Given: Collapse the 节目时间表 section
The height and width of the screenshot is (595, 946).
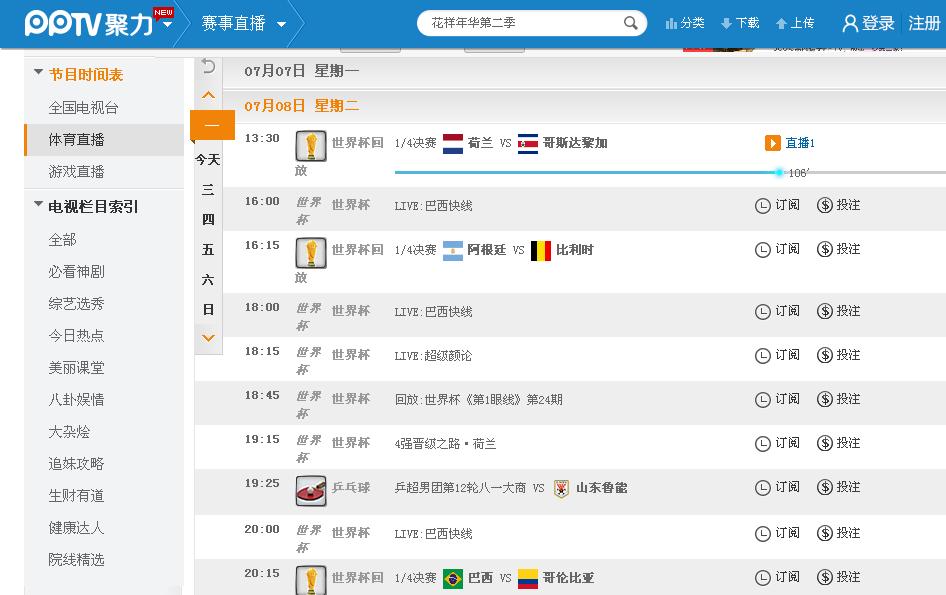Looking at the screenshot, I should (x=39, y=72).
